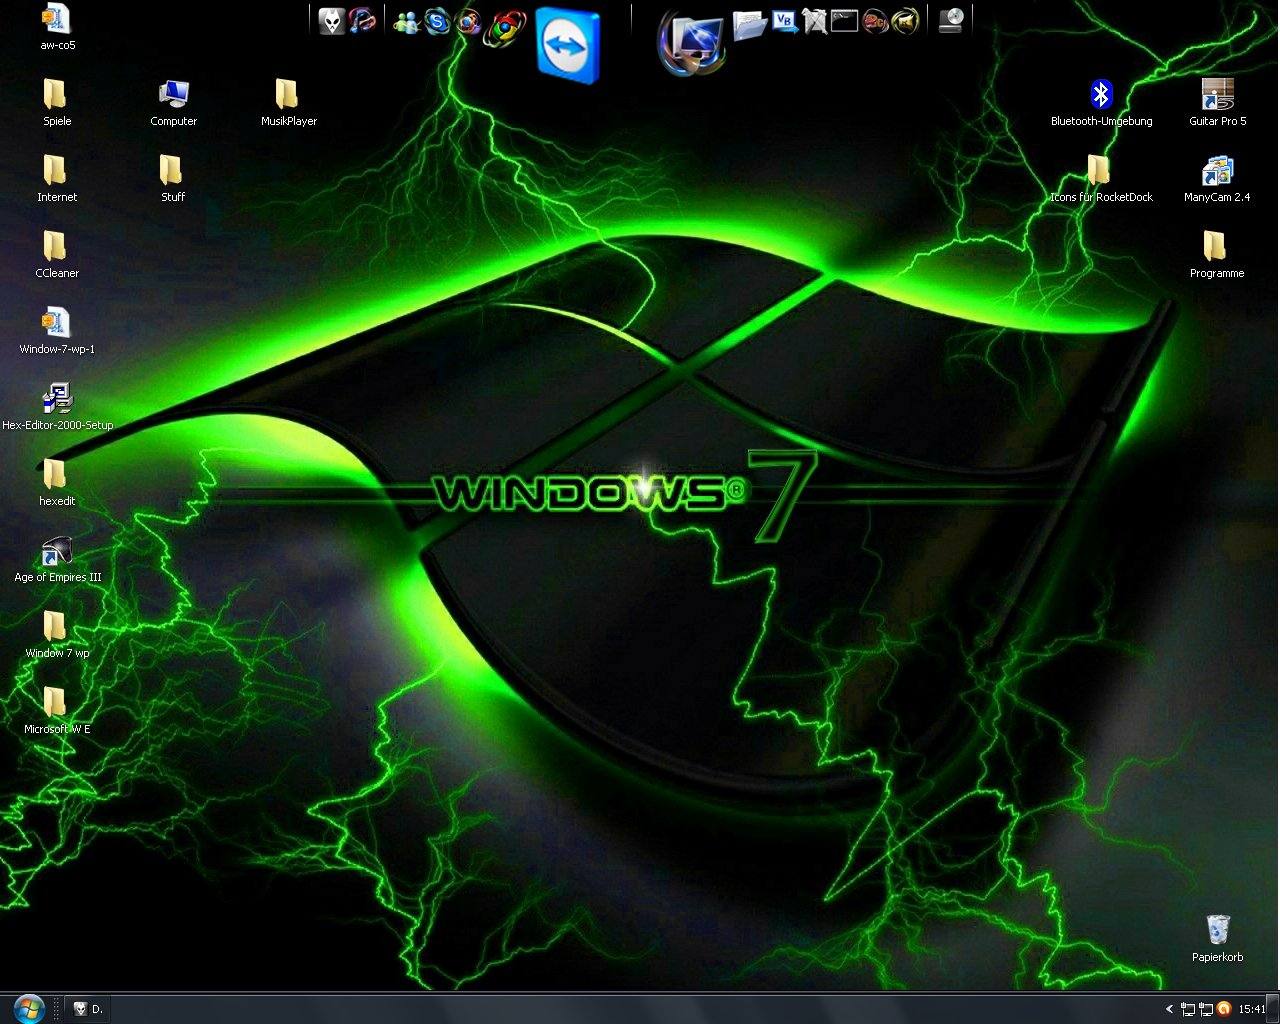Screen dimensions: 1280x1024
Task: Launch Age of Empires III shortcut
Action: 57,559
